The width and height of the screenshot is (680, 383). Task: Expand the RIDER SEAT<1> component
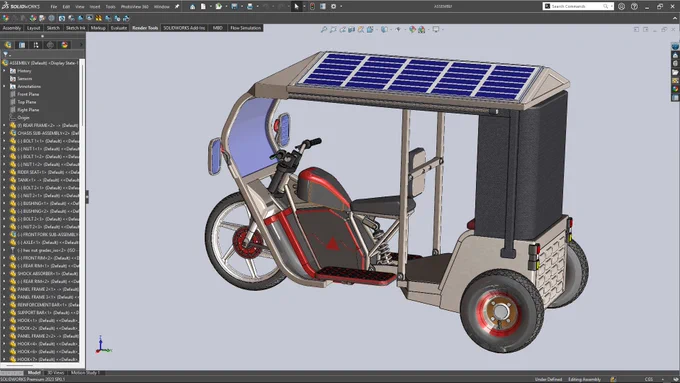click(4, 172)
